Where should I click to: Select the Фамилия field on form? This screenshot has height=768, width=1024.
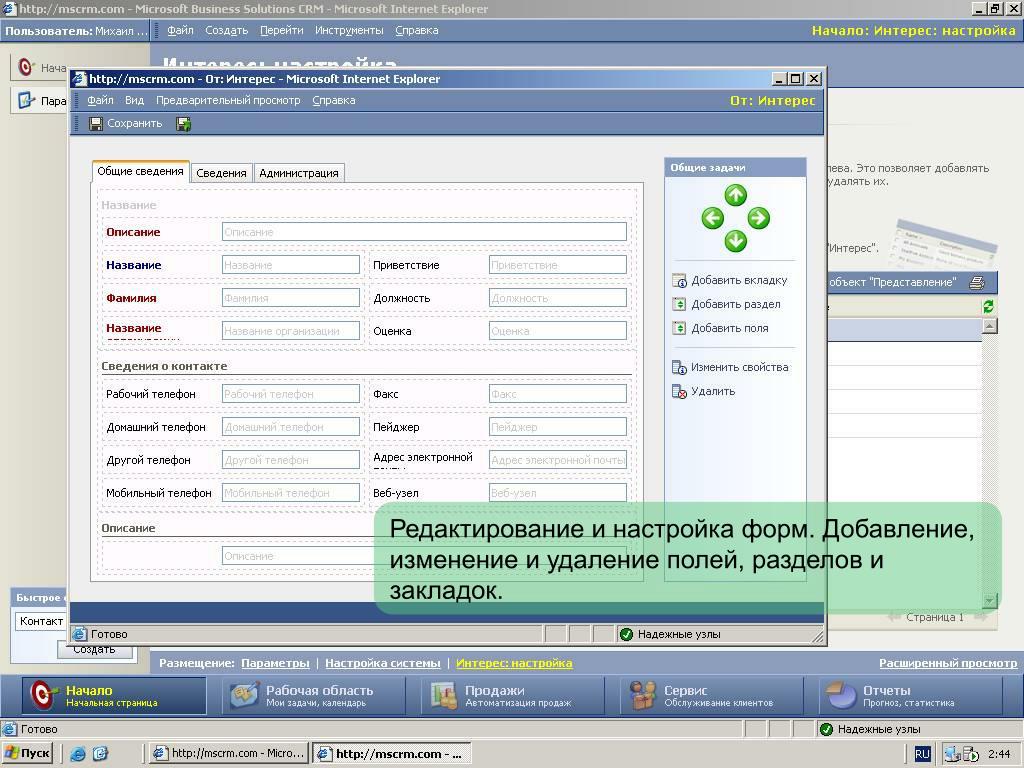(x=291, y=298)
